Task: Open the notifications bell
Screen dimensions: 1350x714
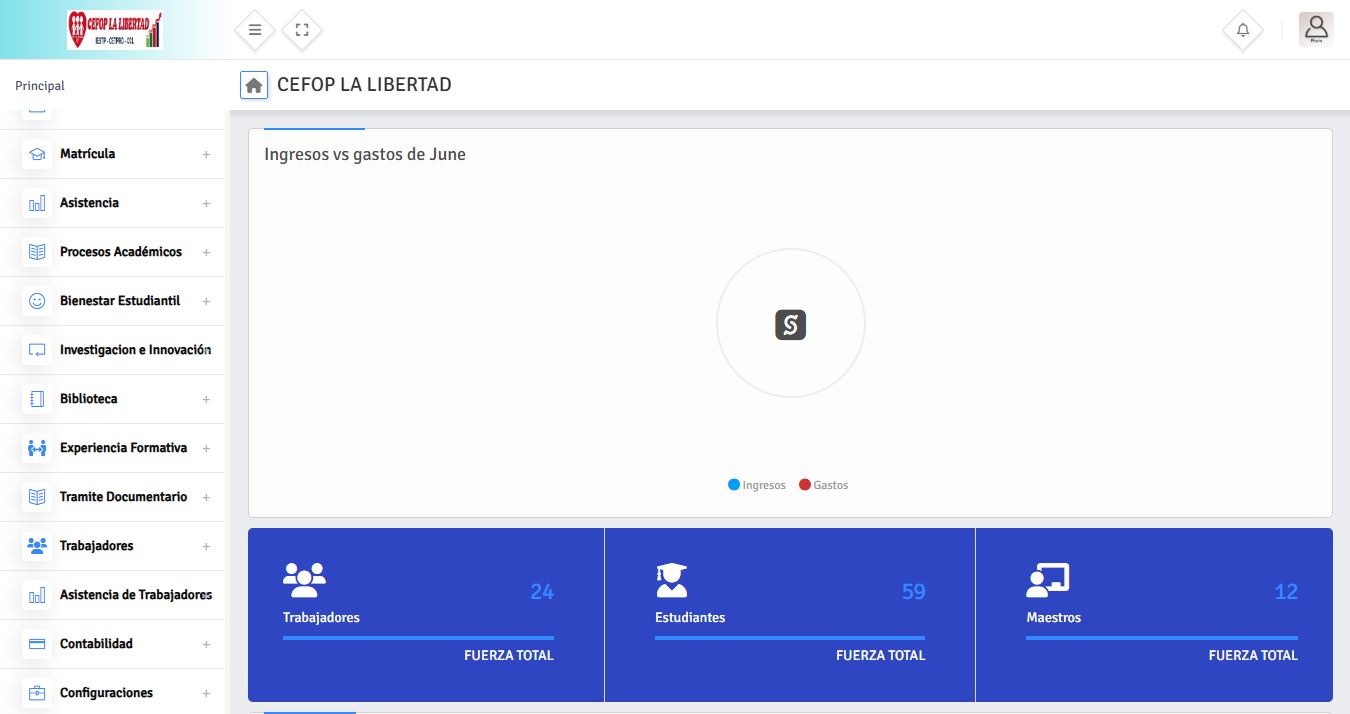Action: coord(1243,30)
